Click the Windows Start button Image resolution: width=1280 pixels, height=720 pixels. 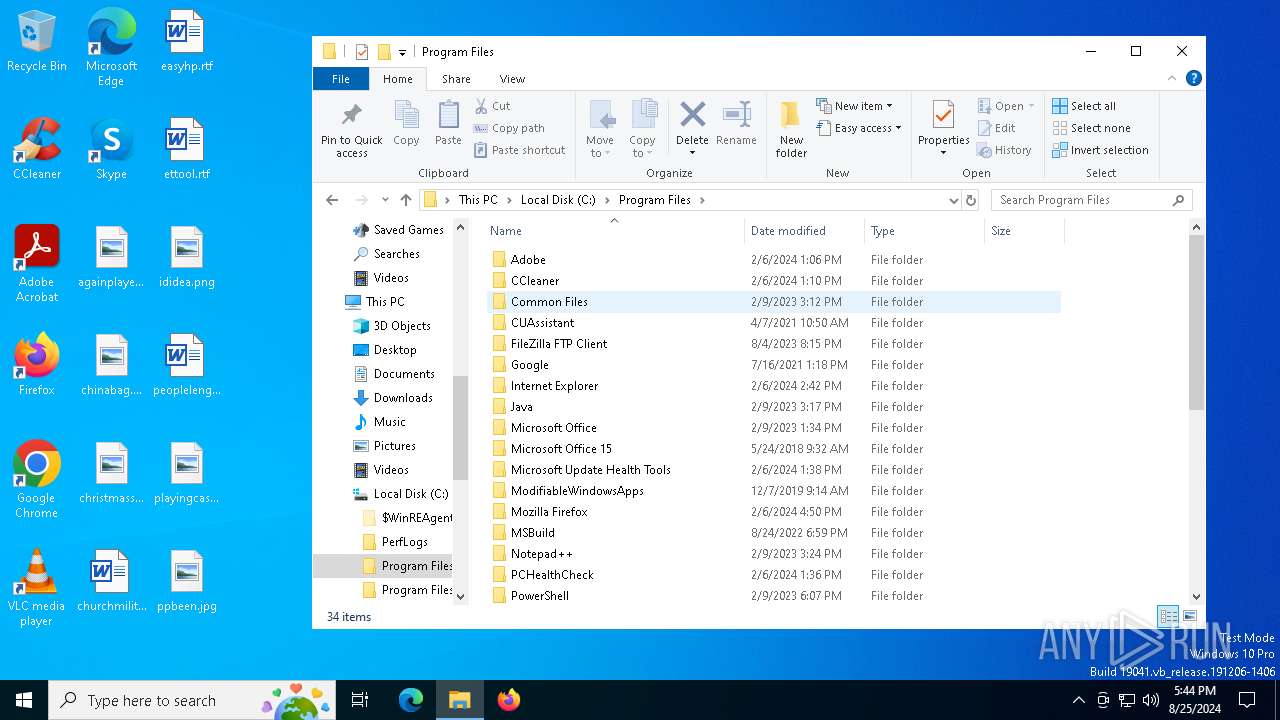click(24, 700)
